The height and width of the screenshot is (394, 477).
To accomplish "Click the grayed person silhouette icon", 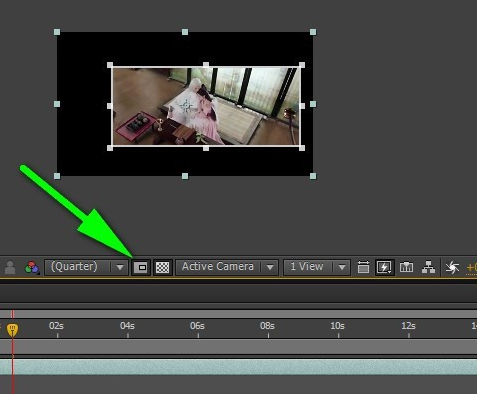I will pyautogui.click(x=10, y=268).
